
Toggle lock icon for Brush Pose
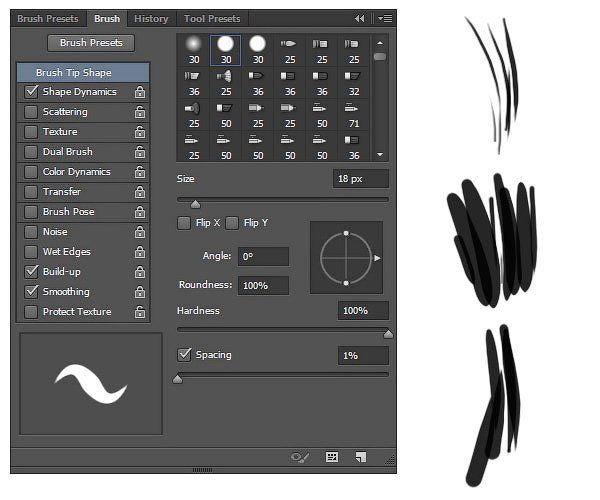pyautogui.click(x=140, y=212)
